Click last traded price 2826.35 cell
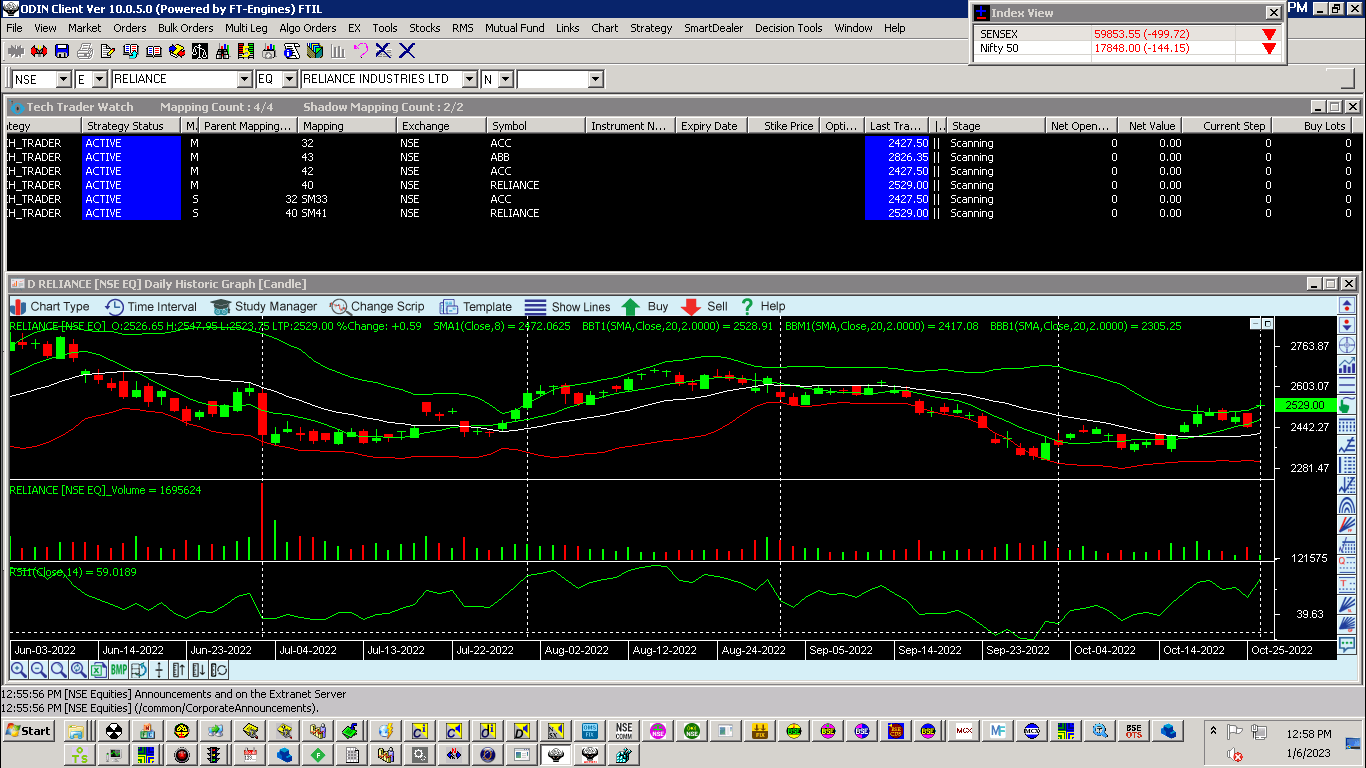The width and height of the screenshot is (1366, 768). (897, 157)
